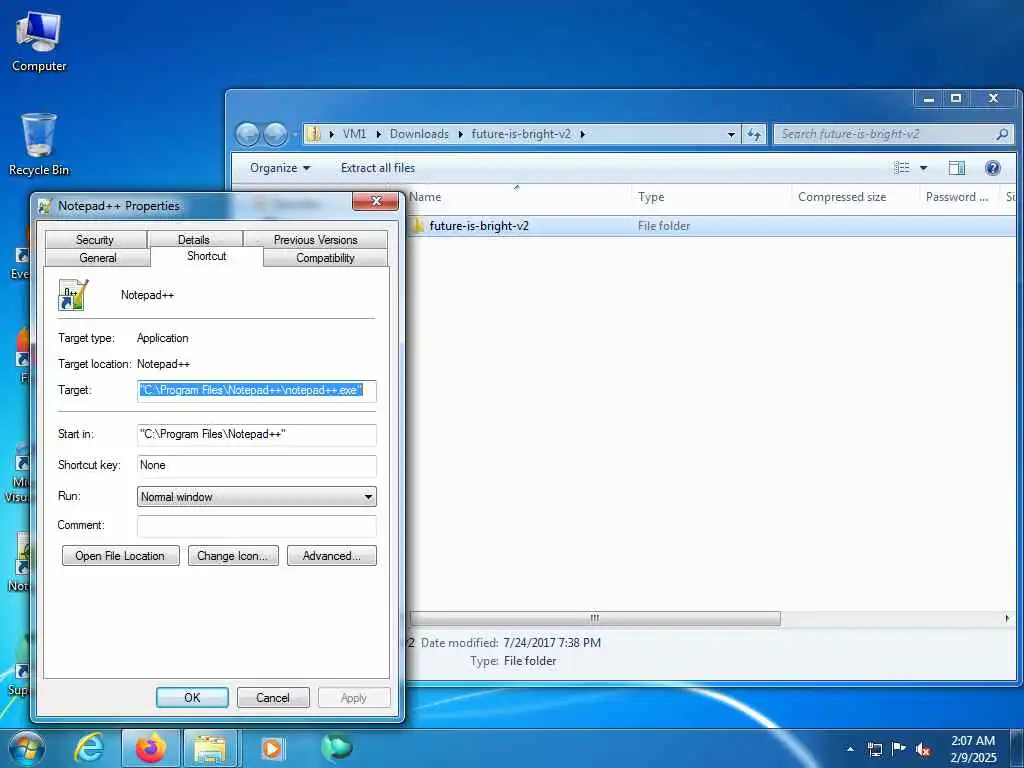Click the Comment field
The width and height of the screenshot is (1024, 768).
point(257,526)
